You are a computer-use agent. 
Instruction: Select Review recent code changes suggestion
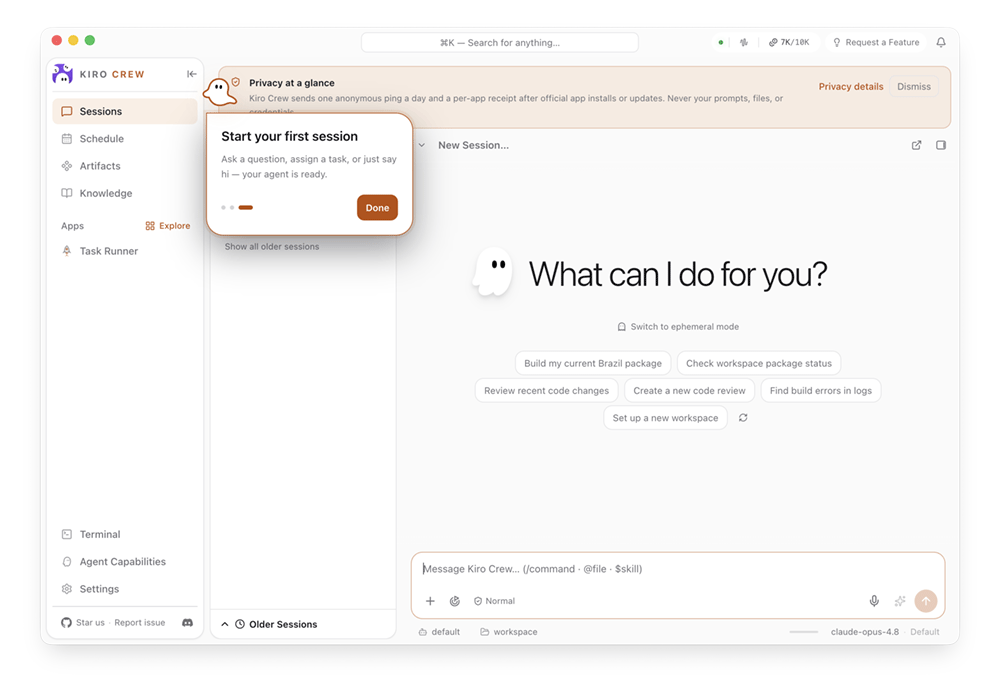[x=546, y=391]
